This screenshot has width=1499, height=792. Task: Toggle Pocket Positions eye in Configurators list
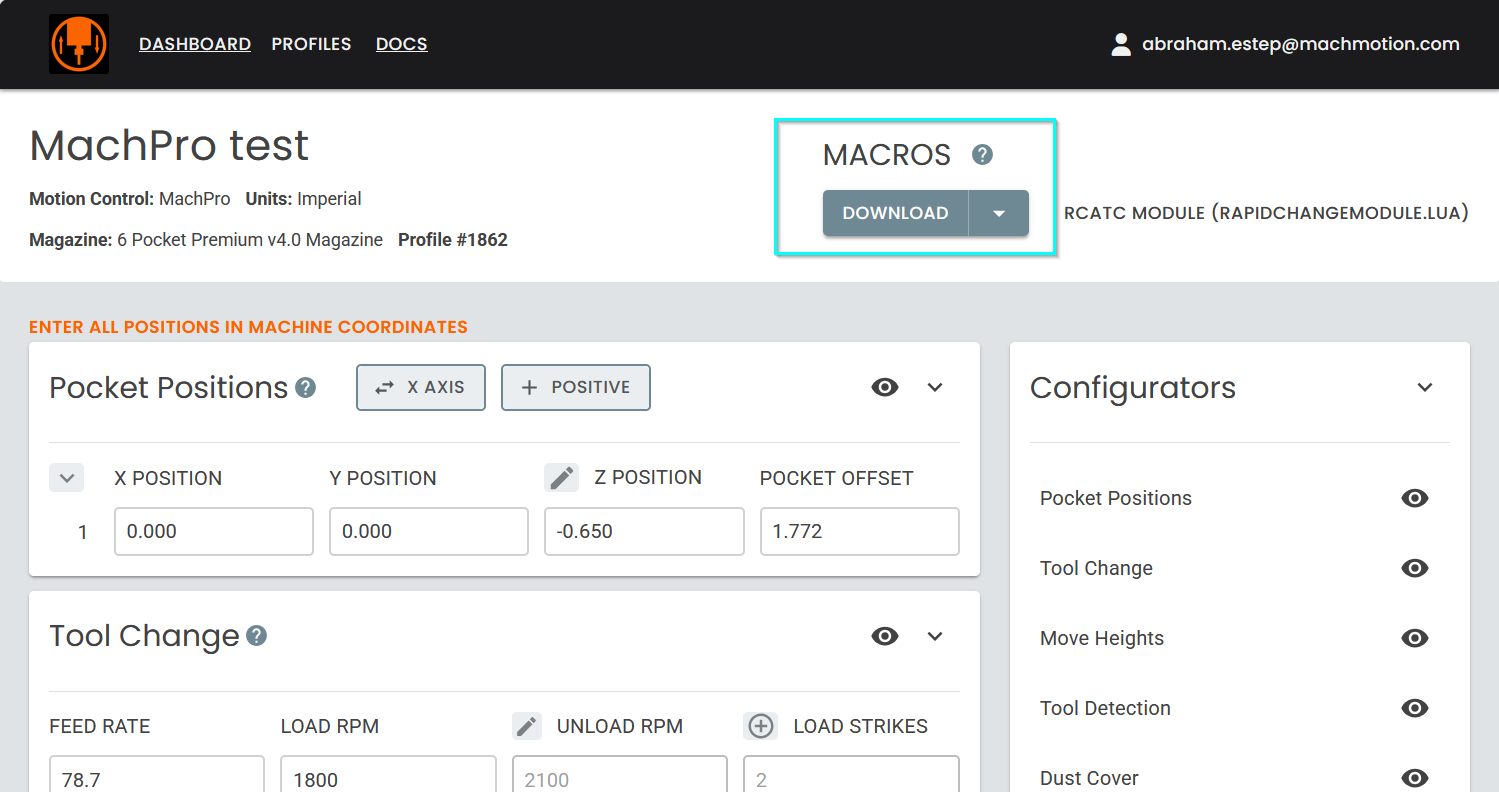point(1415,498)
